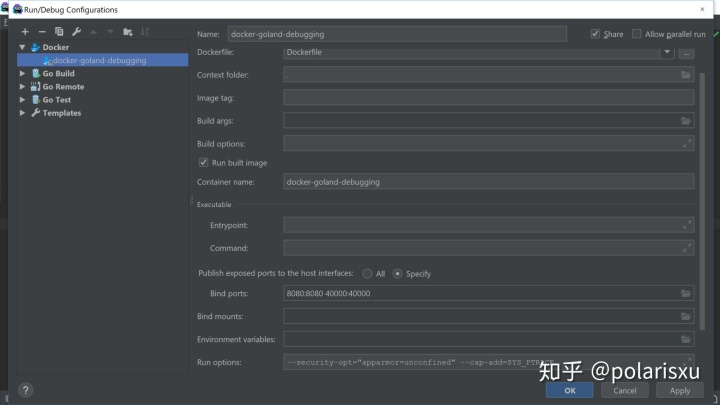This screenshot has width=720, height=405.
Task: Move configuration down arrow
Action: 110,32
